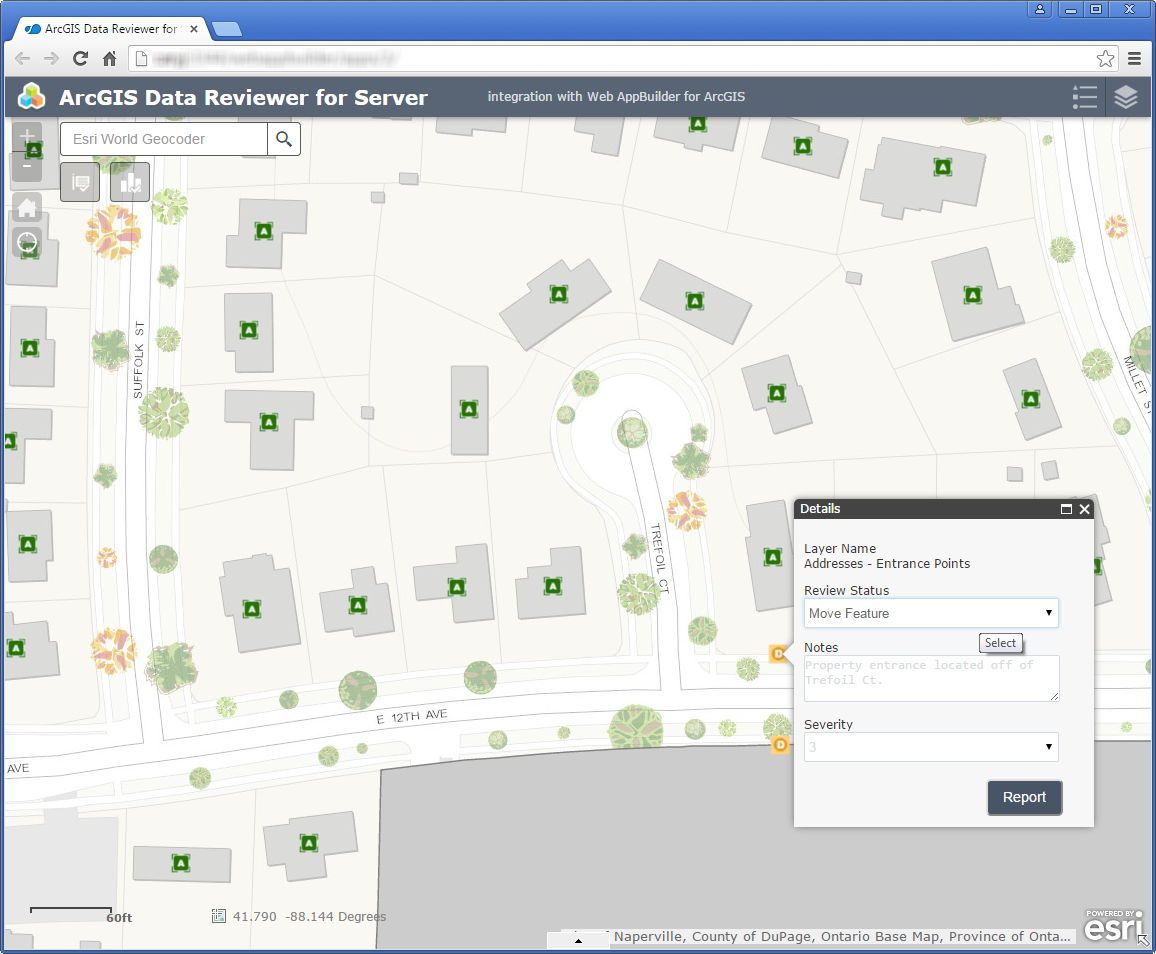Reload the current page

tap(80, 58)
